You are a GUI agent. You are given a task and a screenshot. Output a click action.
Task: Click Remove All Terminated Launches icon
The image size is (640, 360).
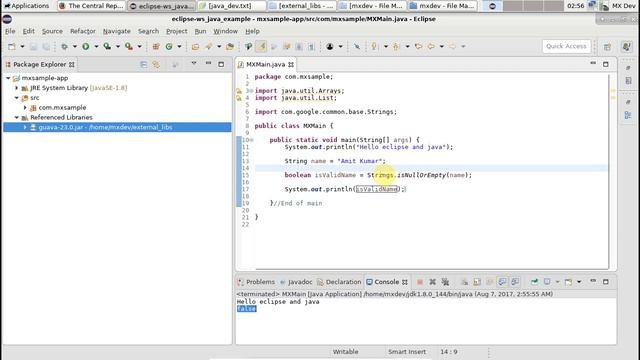445,282
